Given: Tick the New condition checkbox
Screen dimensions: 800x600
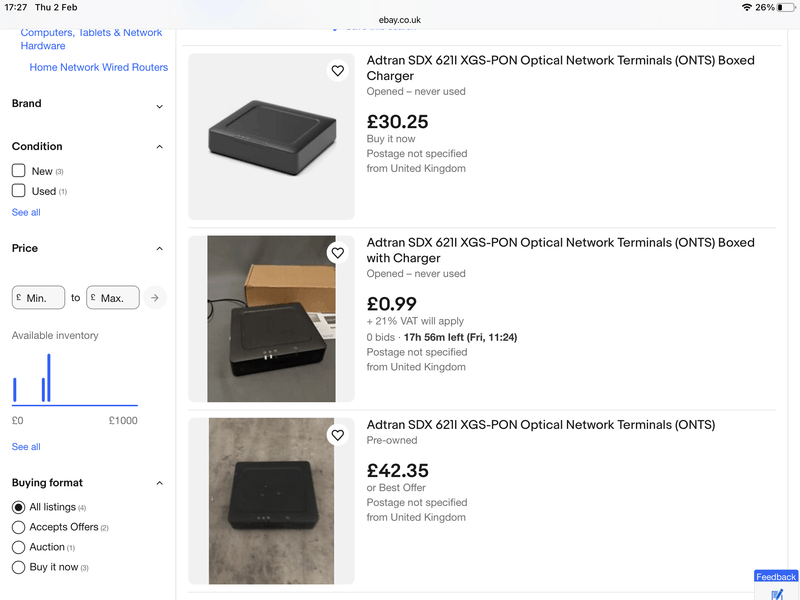Looking at the screenshot, I should point(18,171).
